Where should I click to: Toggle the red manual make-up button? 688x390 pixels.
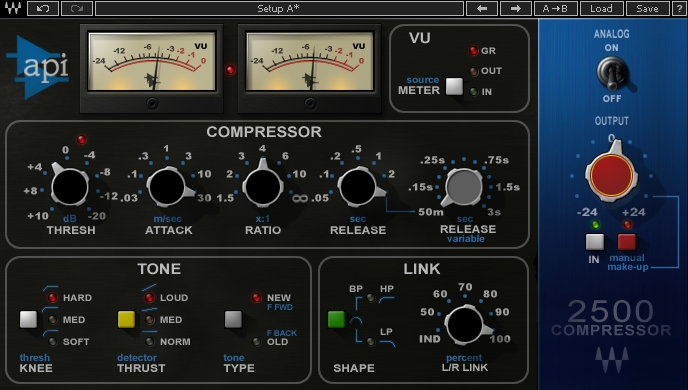[627, 242]
